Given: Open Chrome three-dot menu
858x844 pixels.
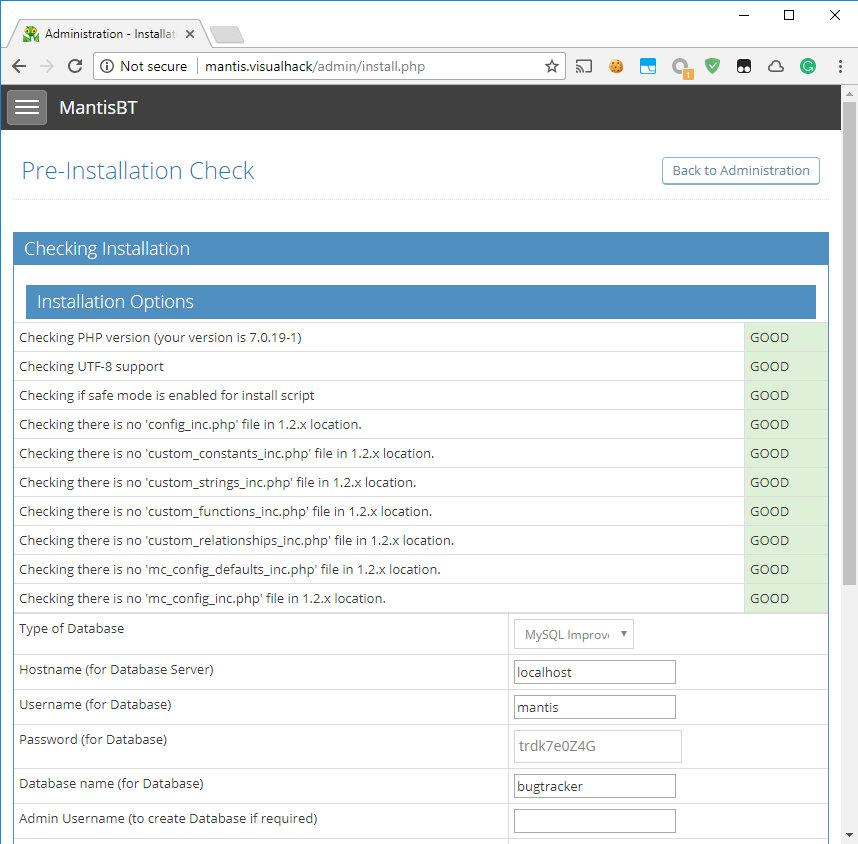Looking at the screenshot, I should (840, 66).
